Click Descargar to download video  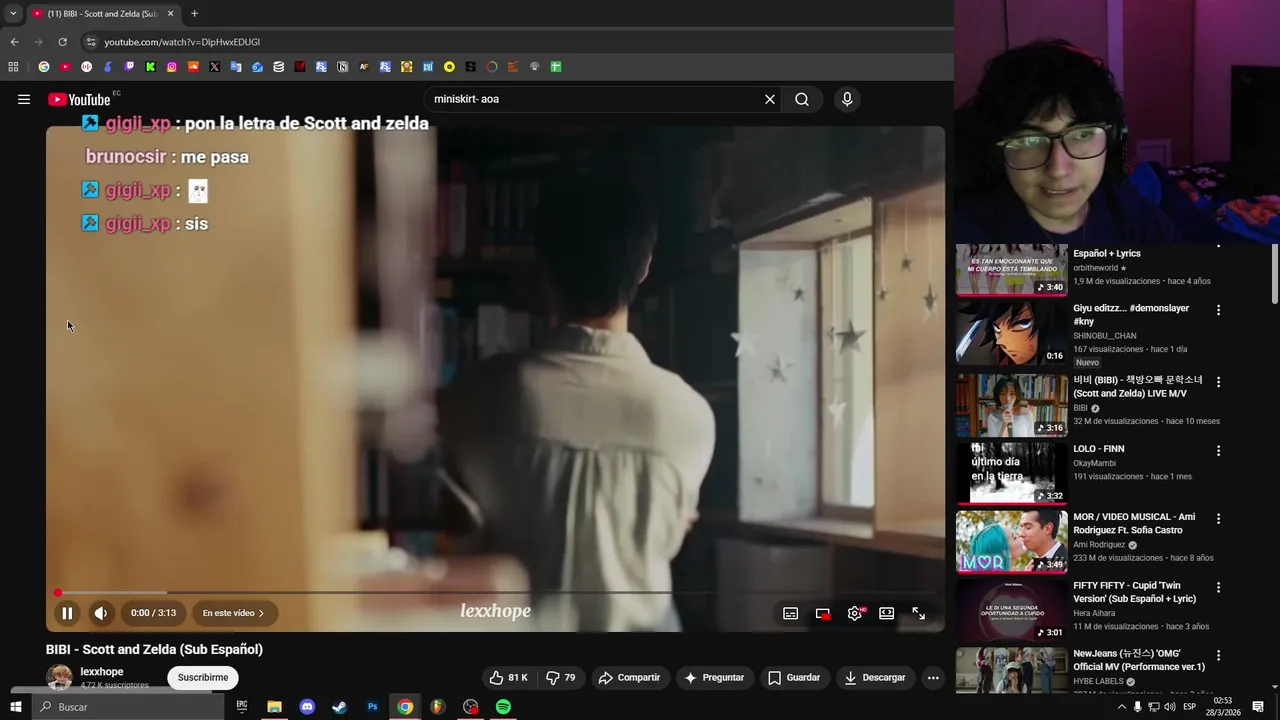(x=874, y=678)
